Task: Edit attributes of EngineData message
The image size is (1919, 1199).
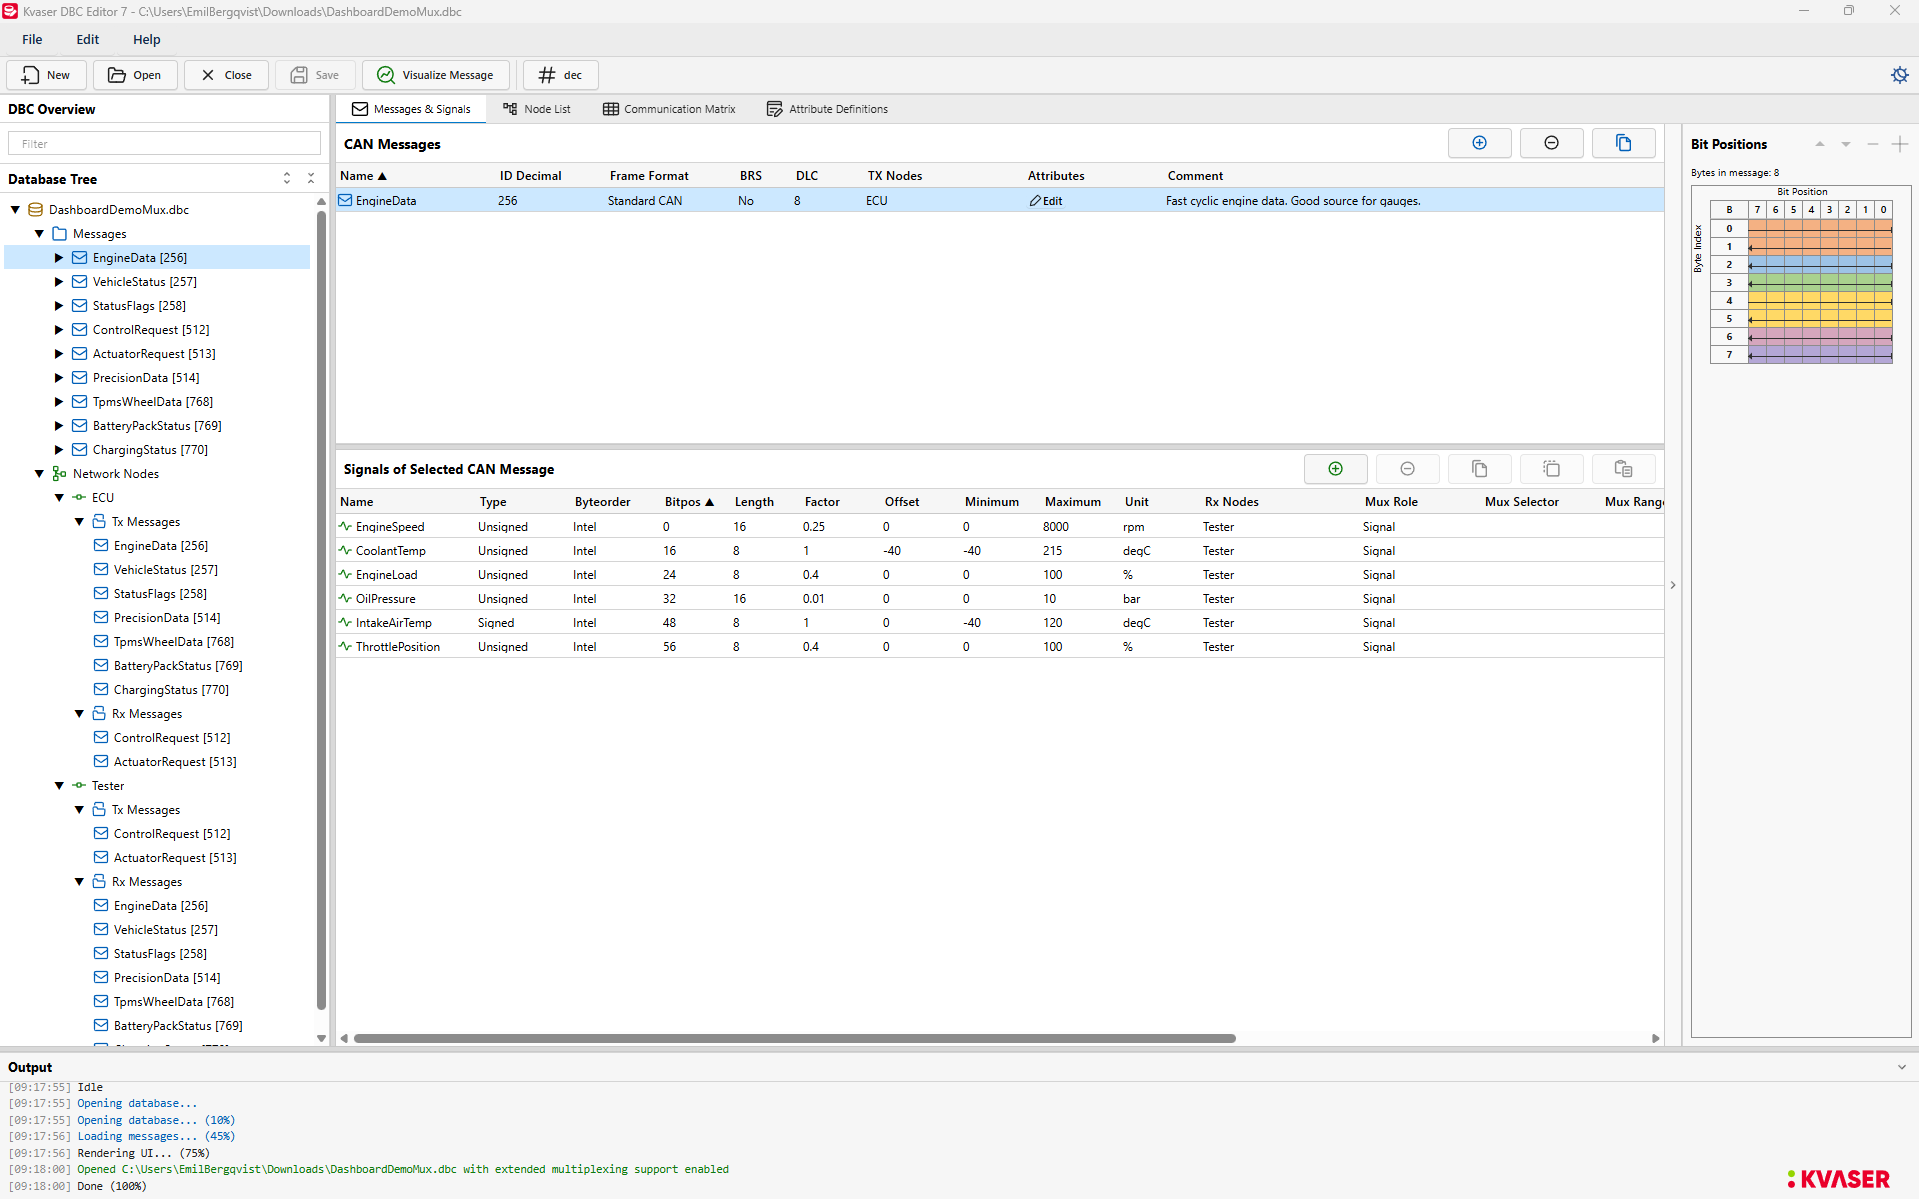Action: click(1046, 201)
